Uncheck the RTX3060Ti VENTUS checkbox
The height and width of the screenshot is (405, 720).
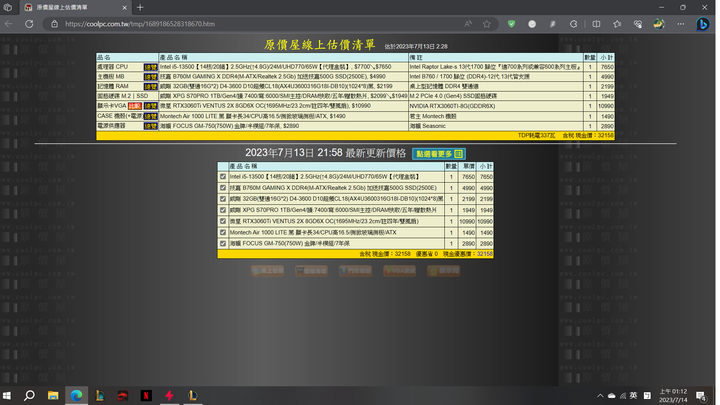pos(223,221)
